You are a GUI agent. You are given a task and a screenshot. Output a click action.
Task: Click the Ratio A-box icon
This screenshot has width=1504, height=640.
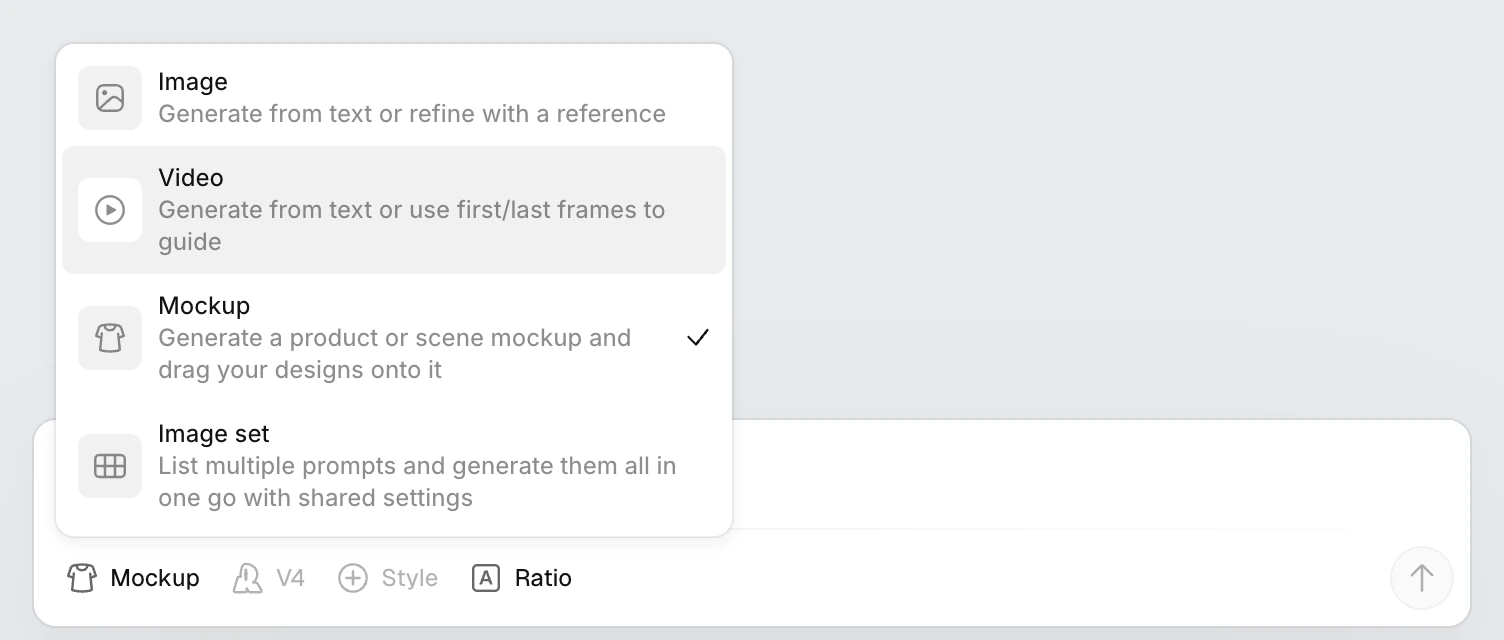(x=486, y=578)
